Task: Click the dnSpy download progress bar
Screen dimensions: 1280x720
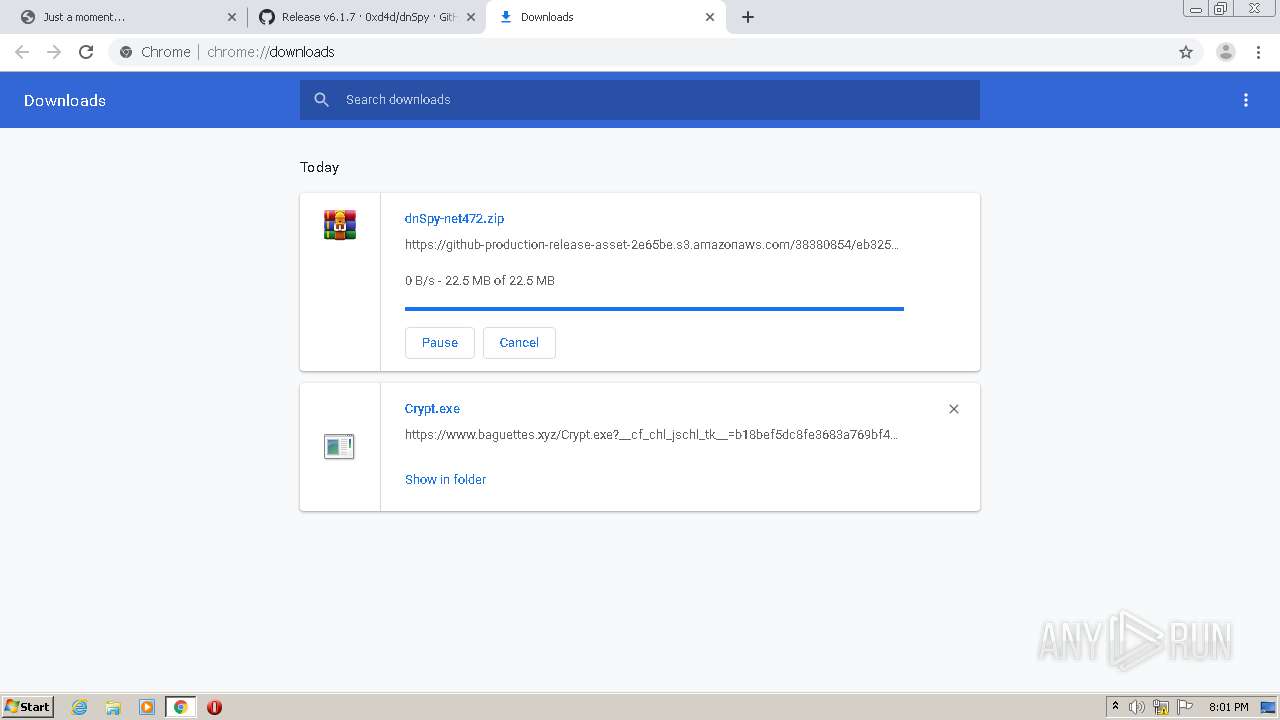Action: 654,309
